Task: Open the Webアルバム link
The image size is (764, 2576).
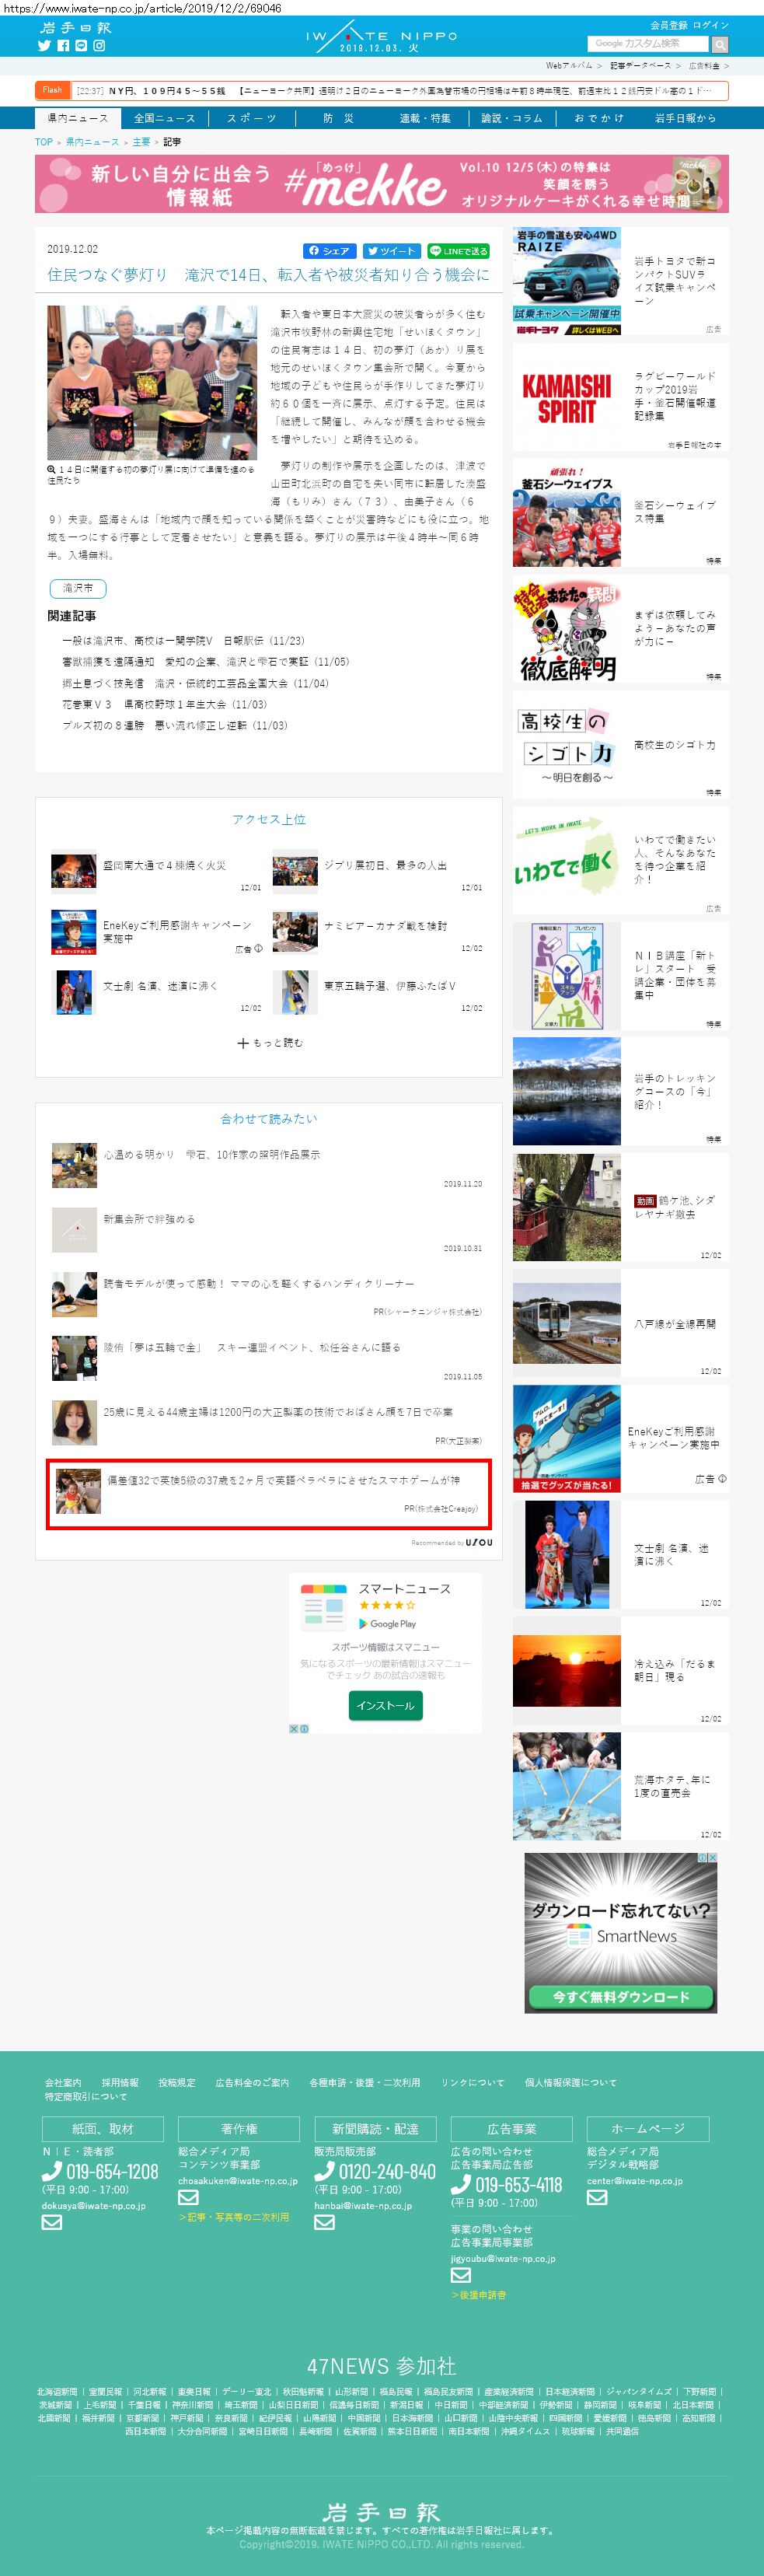Action: tap(568, 66)
